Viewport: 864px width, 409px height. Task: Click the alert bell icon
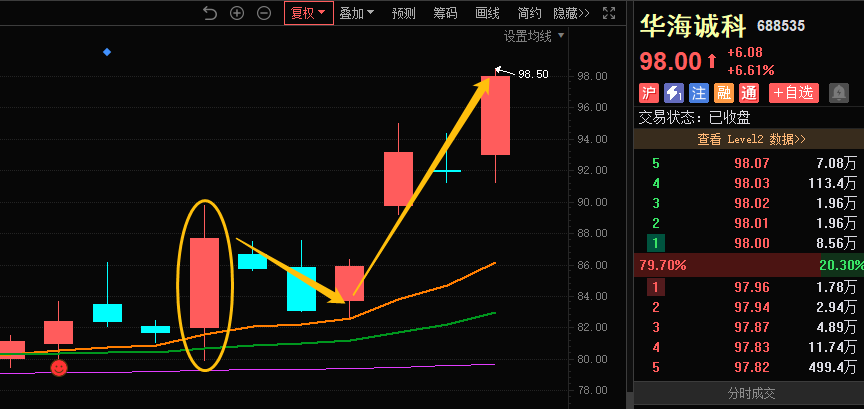(x=839, y=93)
